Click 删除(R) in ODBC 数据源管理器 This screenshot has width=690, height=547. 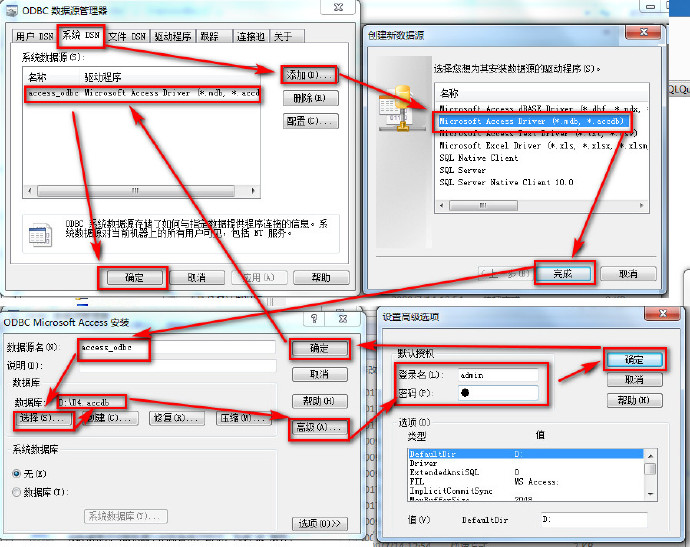310,98
